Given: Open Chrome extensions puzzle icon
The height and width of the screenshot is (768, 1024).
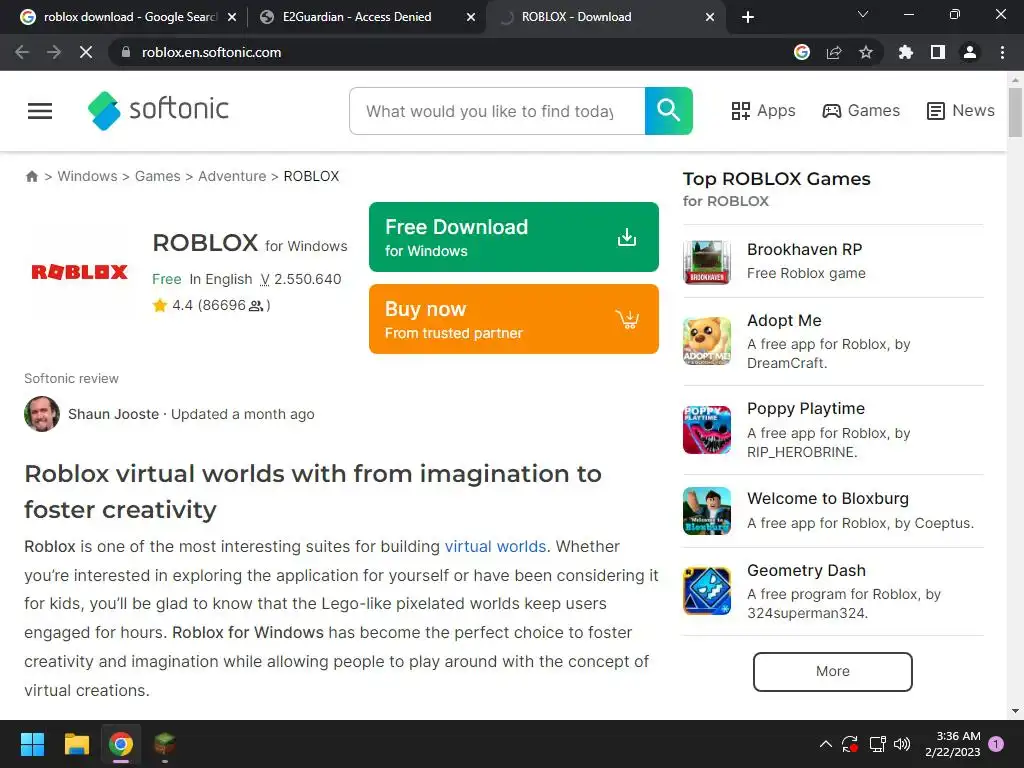Looking at the screenshot, I should (x=906, y=52).
